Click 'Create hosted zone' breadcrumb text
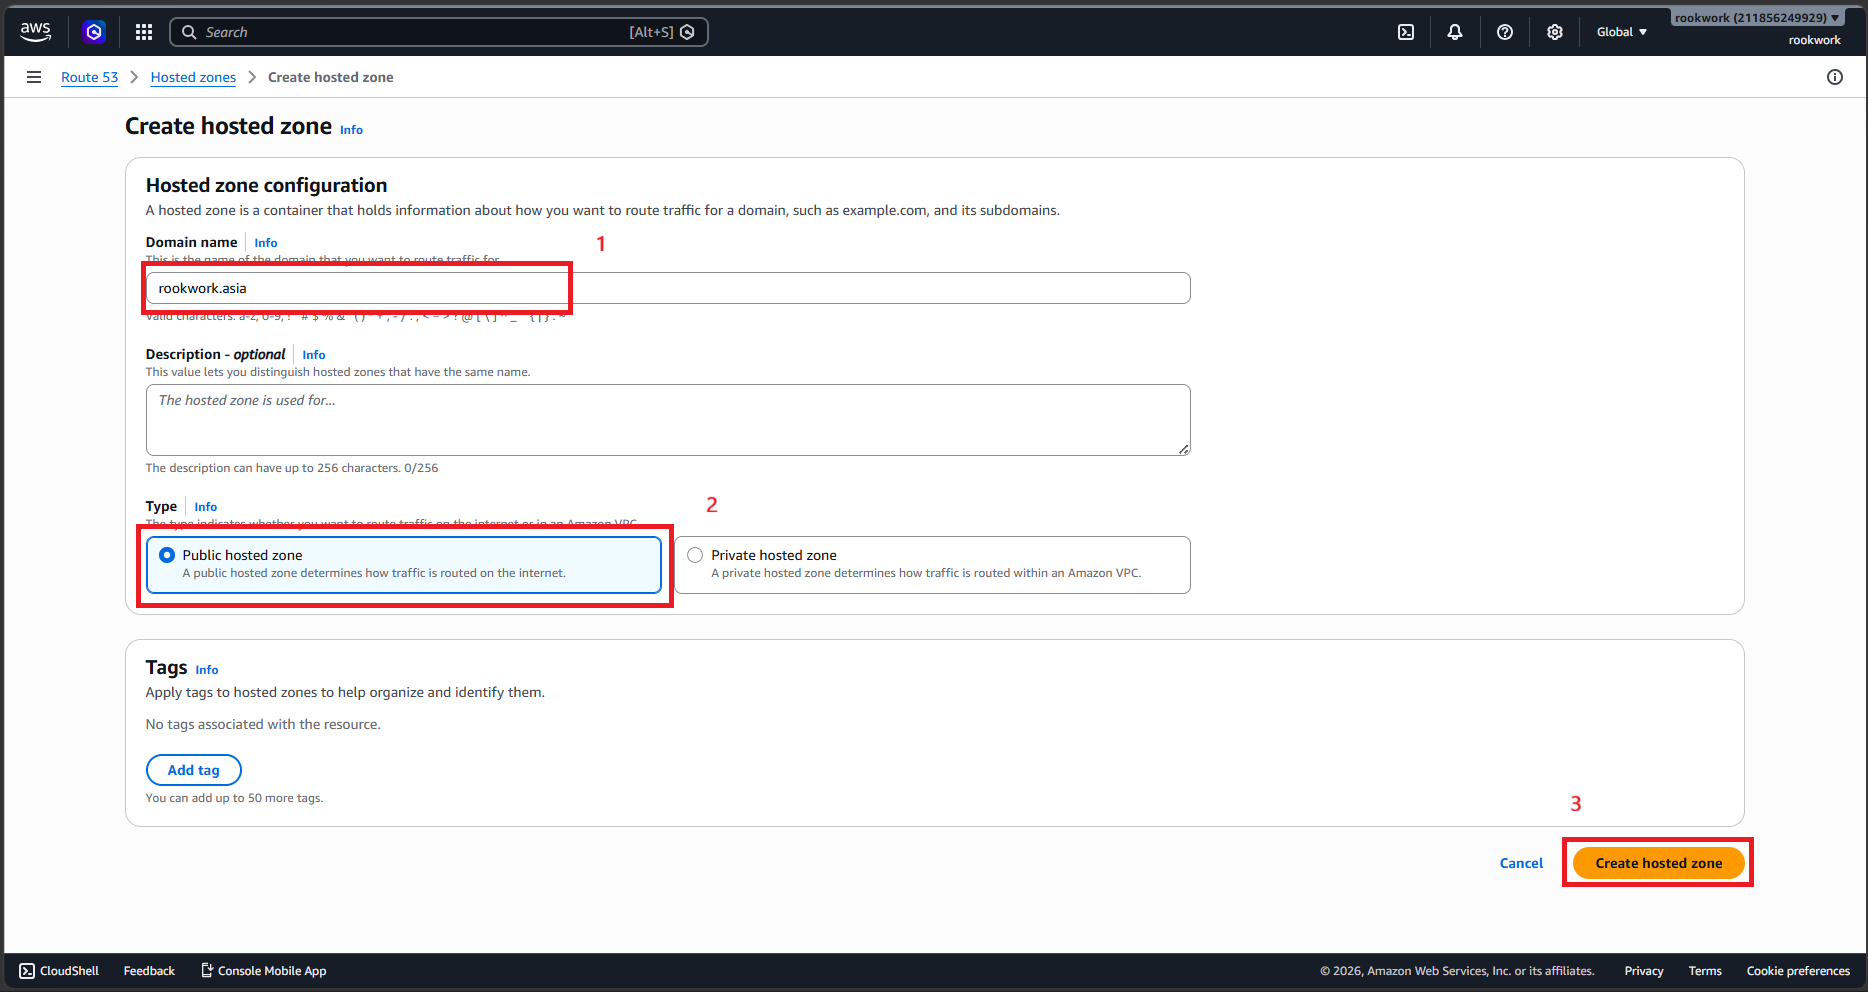This screenshot has height=992, width=1868. point(331,77)
